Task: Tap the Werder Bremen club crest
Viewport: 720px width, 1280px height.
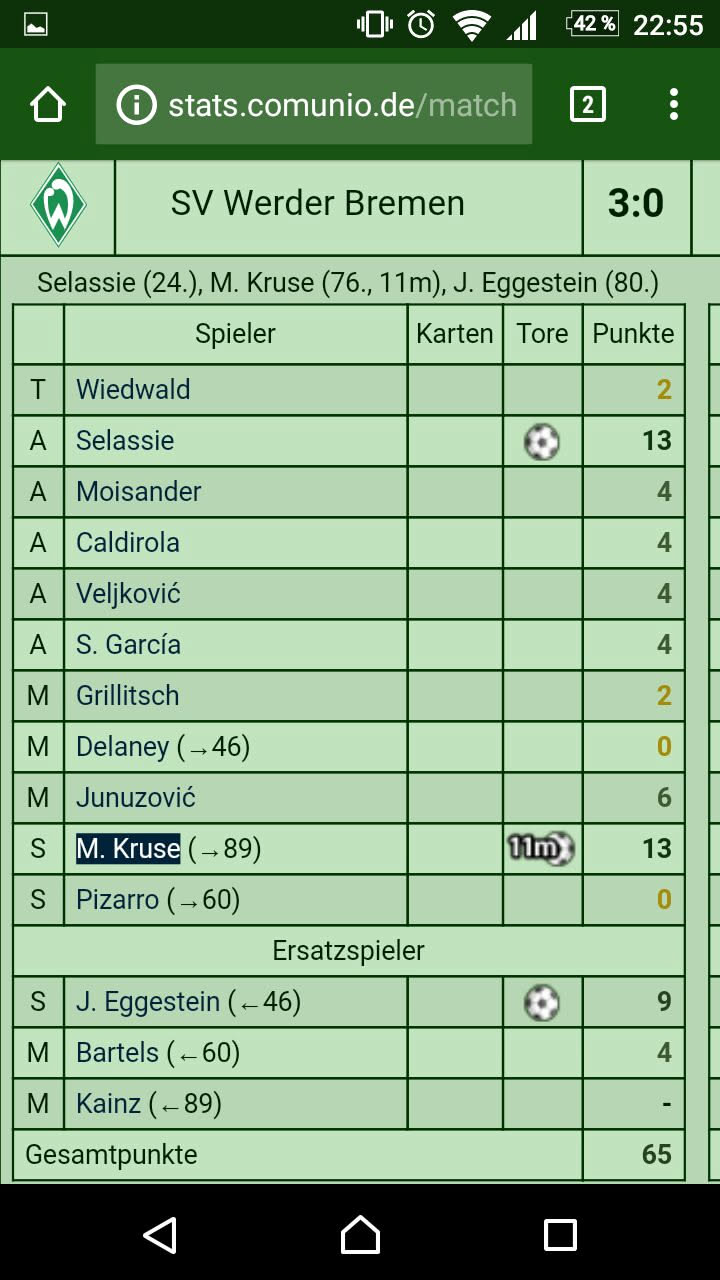Action: (58, 204)
